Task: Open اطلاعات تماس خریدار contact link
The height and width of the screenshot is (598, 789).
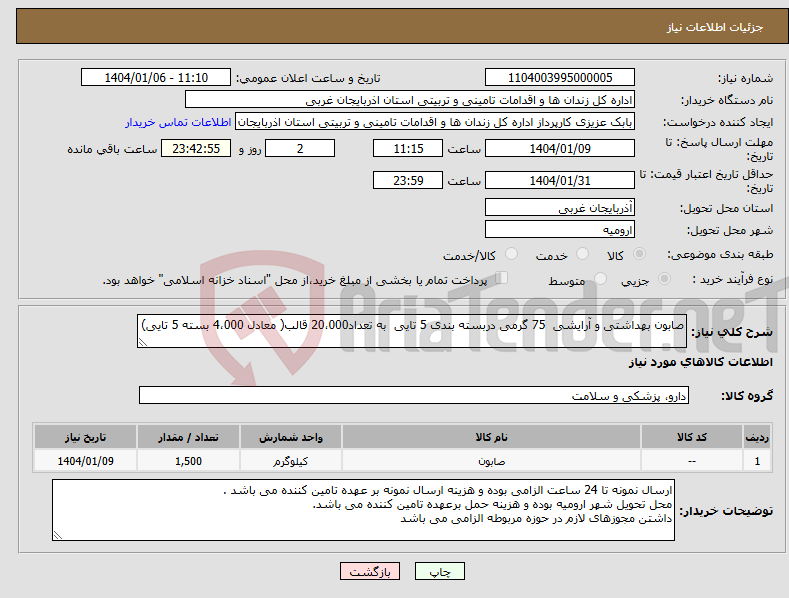Action: [x=178, y=122]
